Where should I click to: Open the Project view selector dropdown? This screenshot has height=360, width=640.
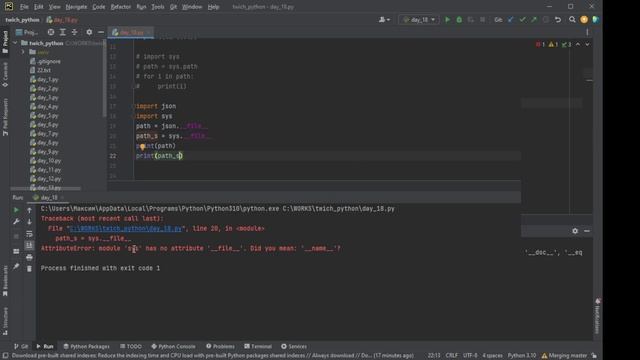point(27,32)
